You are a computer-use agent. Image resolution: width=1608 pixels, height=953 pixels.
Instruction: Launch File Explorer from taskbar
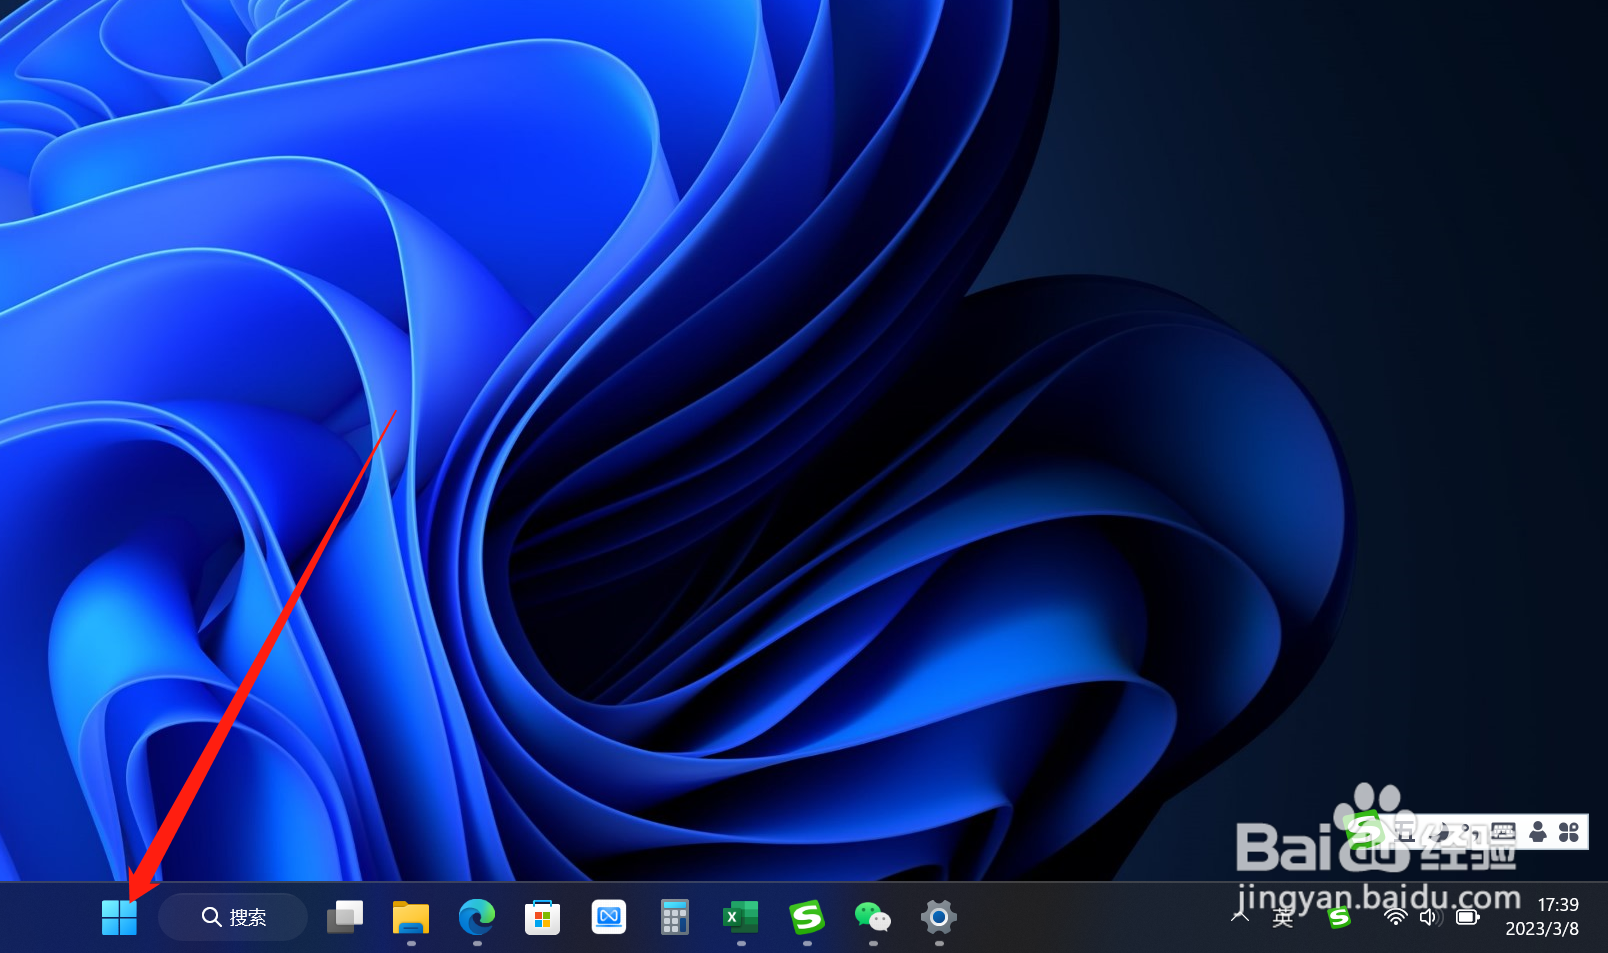(411, 917)
